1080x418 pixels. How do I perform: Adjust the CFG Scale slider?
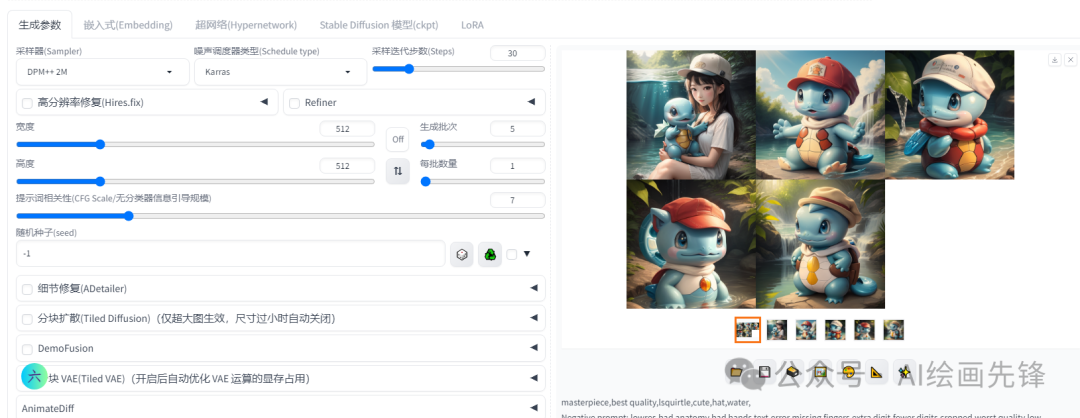[280, 216]
